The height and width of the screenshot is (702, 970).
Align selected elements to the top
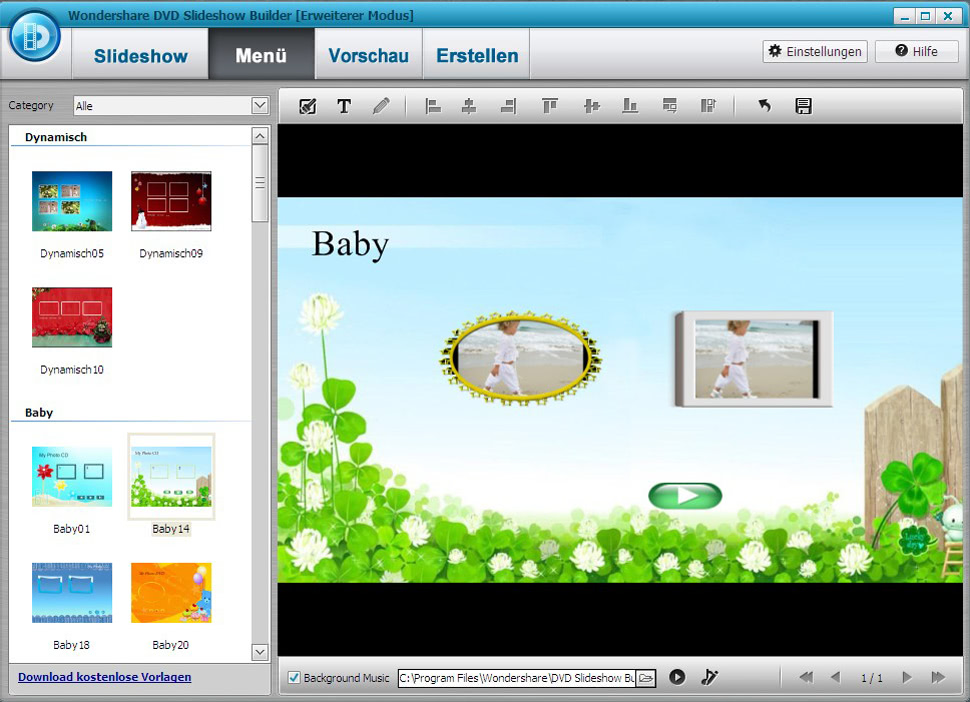tap(550, 105)
